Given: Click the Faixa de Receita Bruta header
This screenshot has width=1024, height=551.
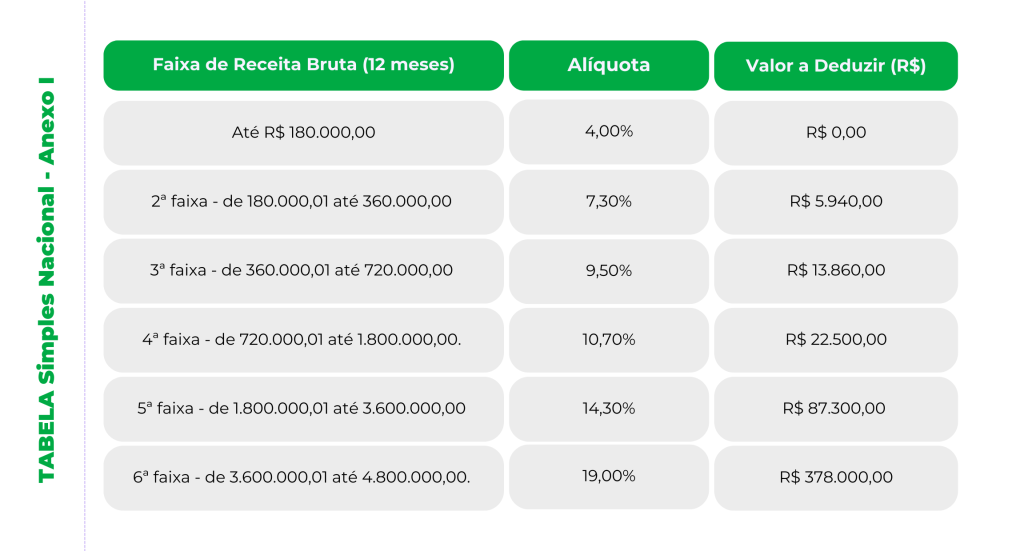Looking at the screenshot, I should click(x=304, y=65).
